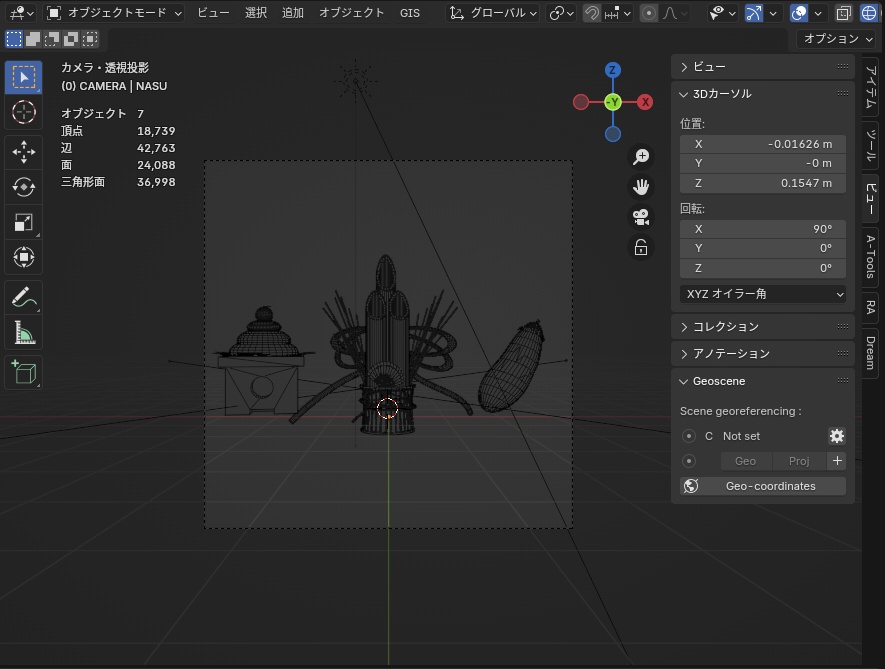
Task: Click the 3D cursor Z position field
Action: click(x=762, y=183)
